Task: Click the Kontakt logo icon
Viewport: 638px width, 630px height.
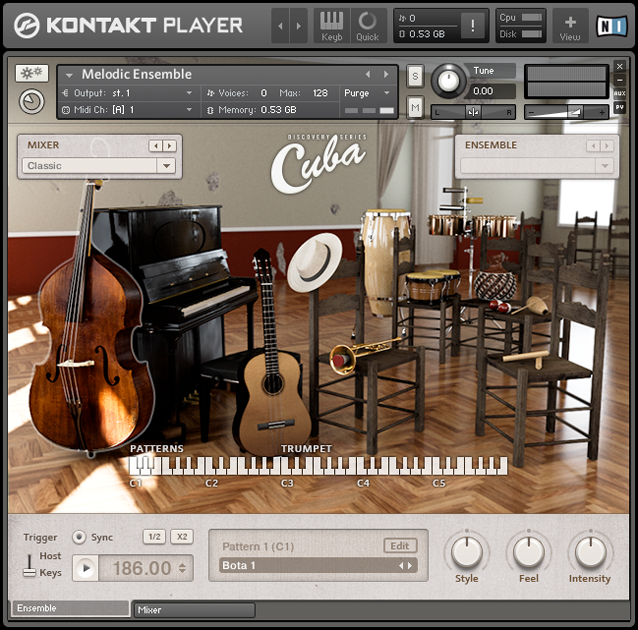Action: (x=26, y=25)
